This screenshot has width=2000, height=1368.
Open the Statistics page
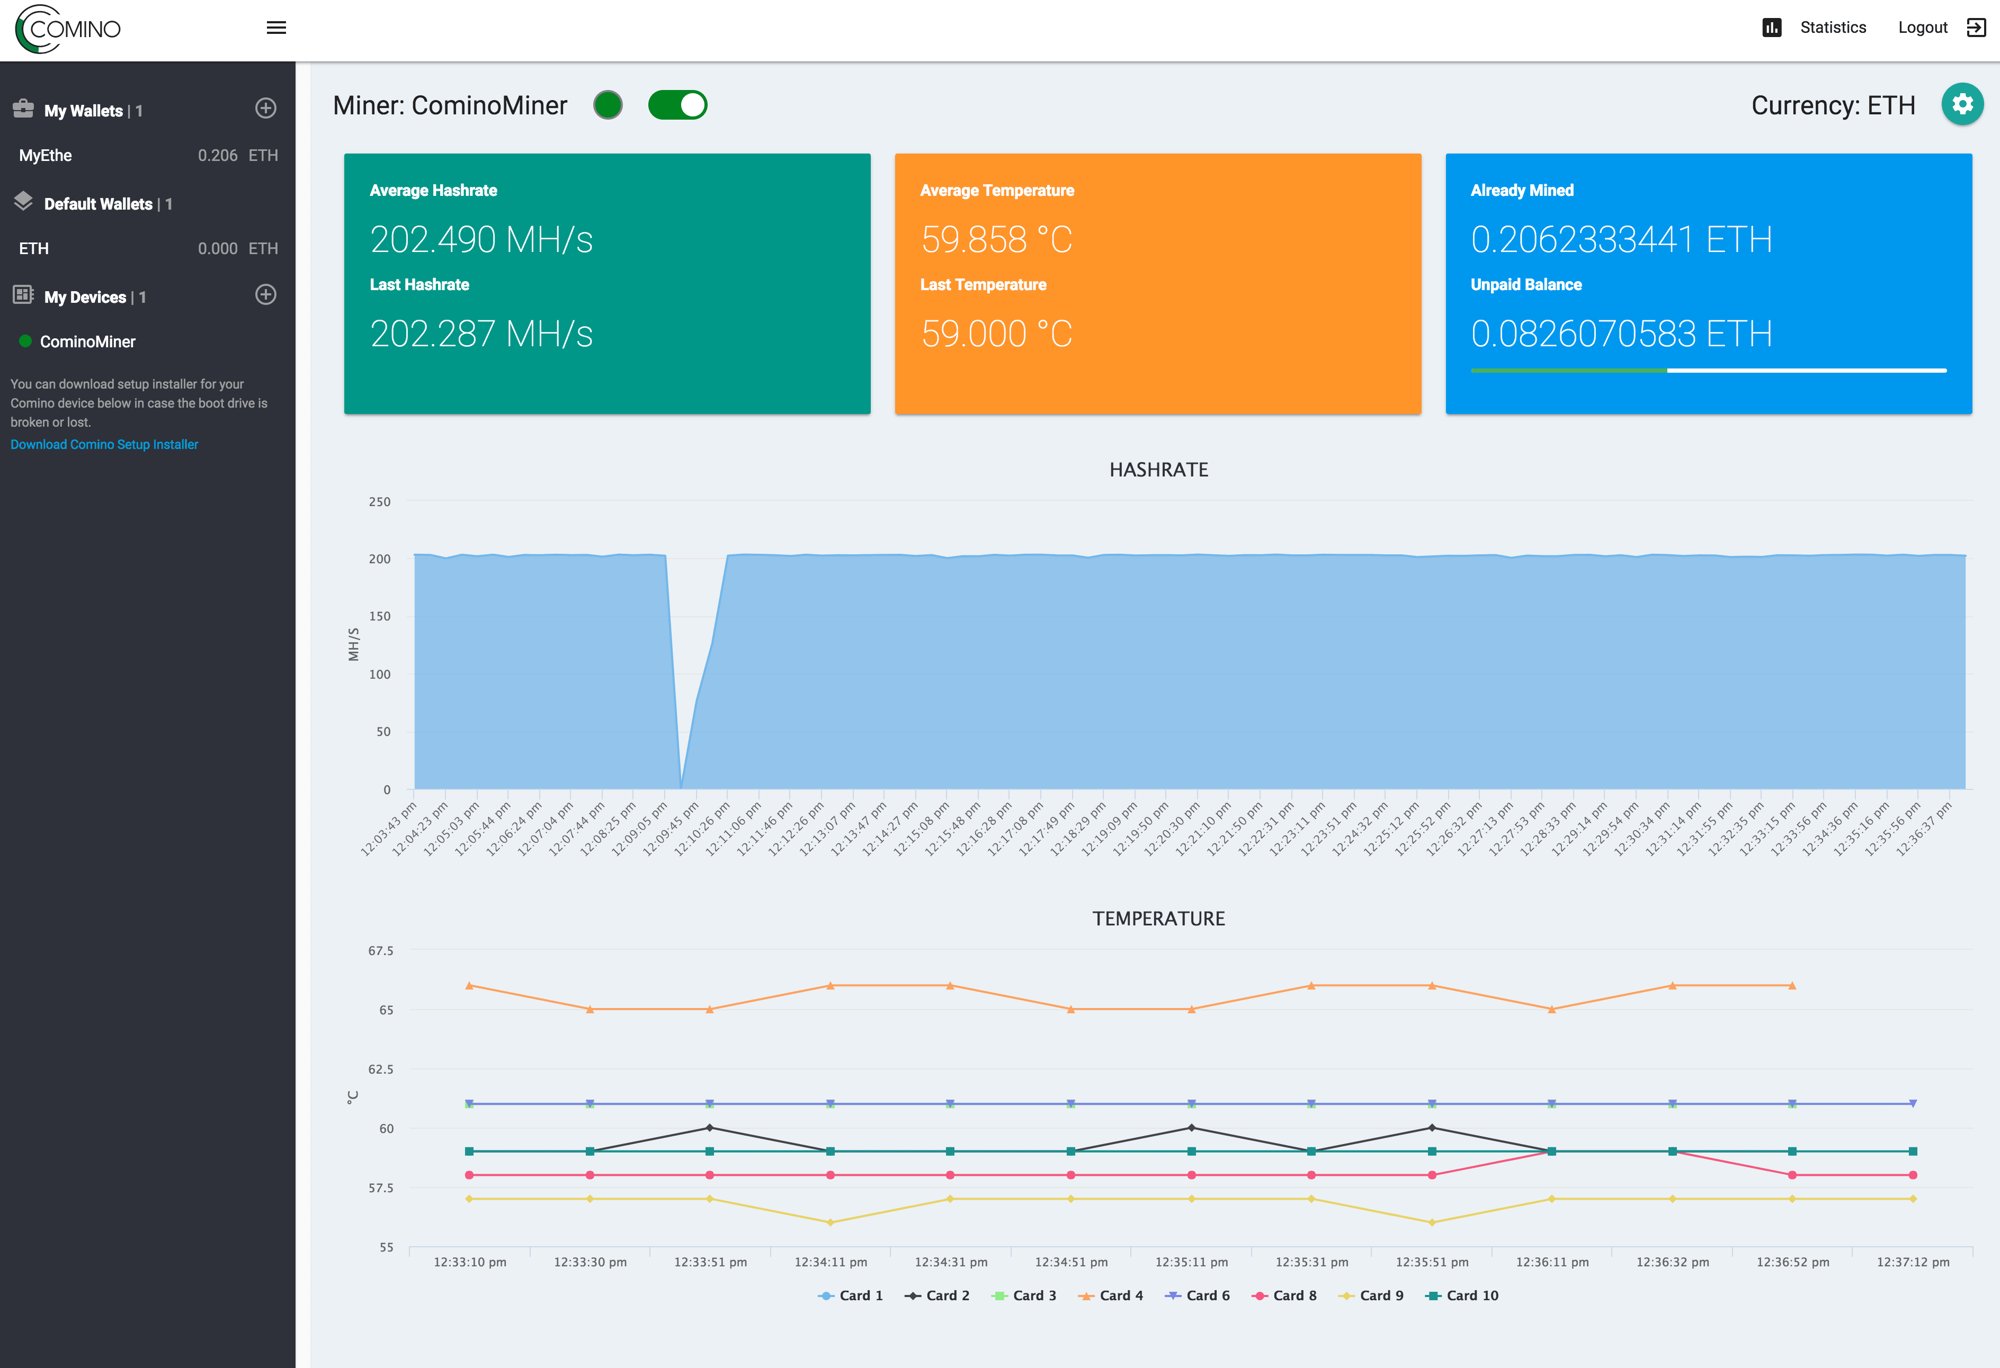point(1832,28)
